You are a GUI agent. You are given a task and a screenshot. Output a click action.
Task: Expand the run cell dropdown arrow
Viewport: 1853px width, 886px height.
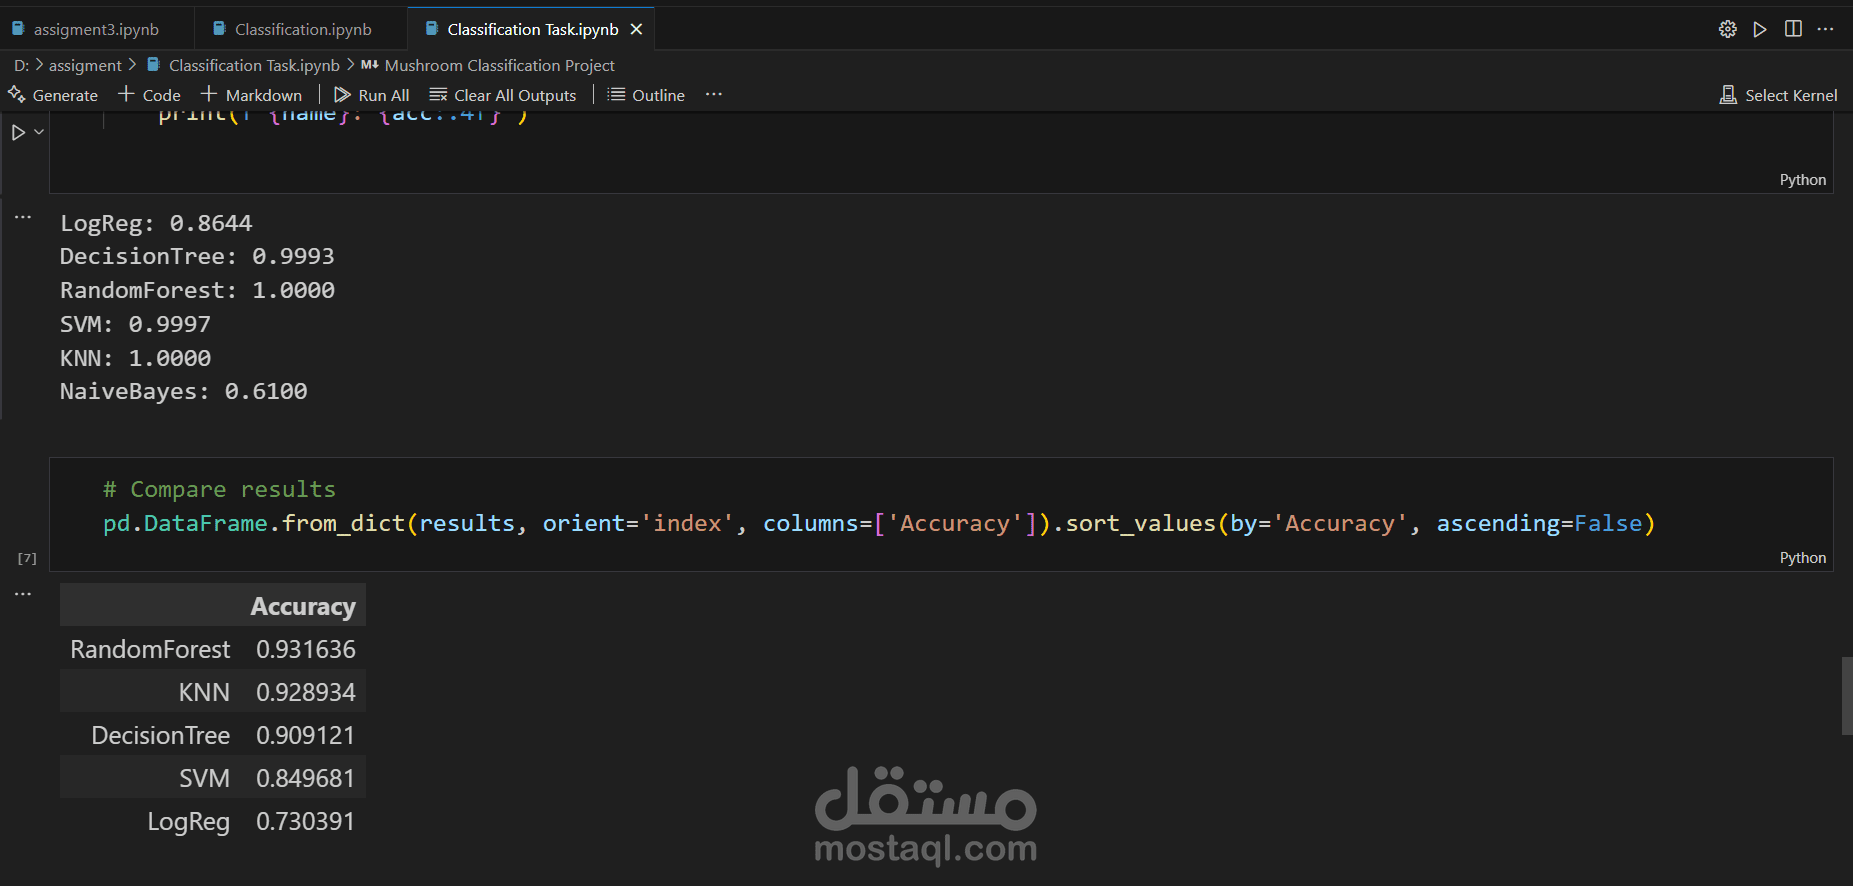tap(39, 132)
